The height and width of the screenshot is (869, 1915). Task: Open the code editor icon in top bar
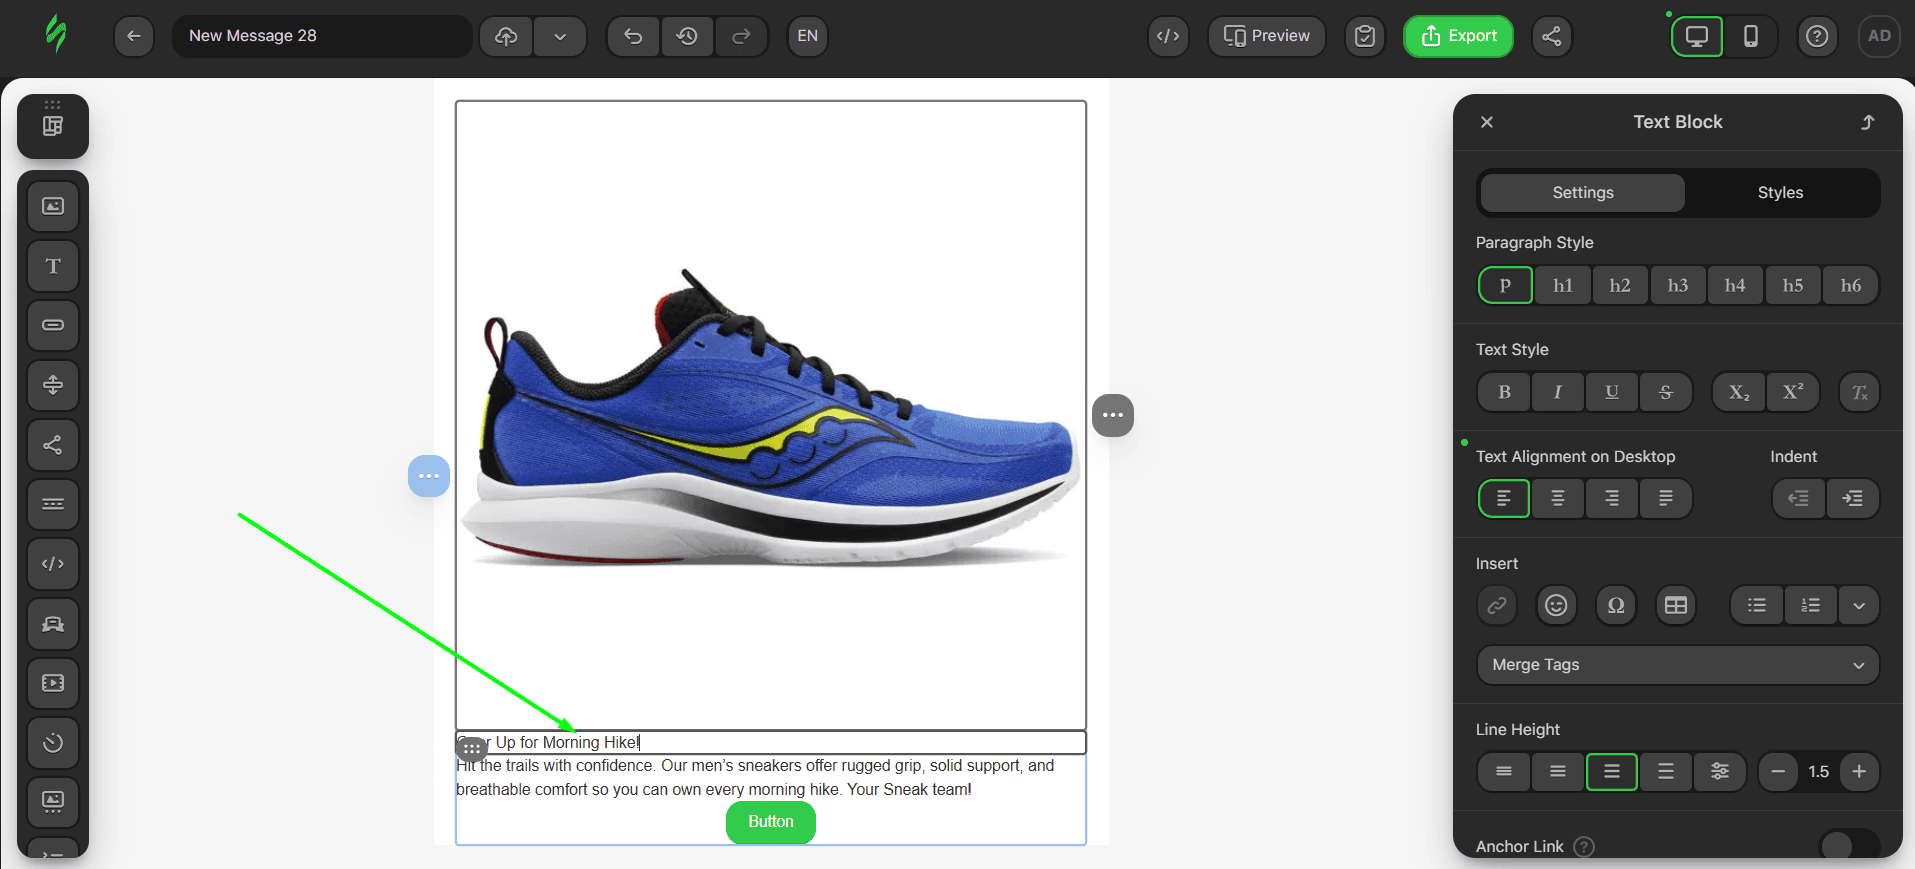1168,36
